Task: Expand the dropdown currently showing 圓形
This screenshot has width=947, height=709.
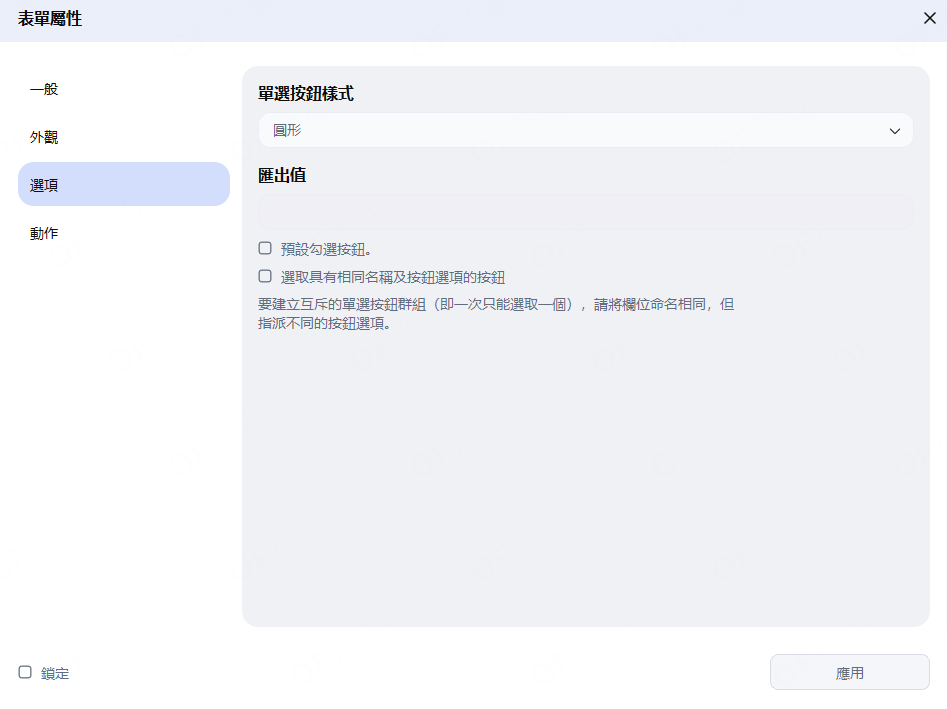Action: click(585, 130)
